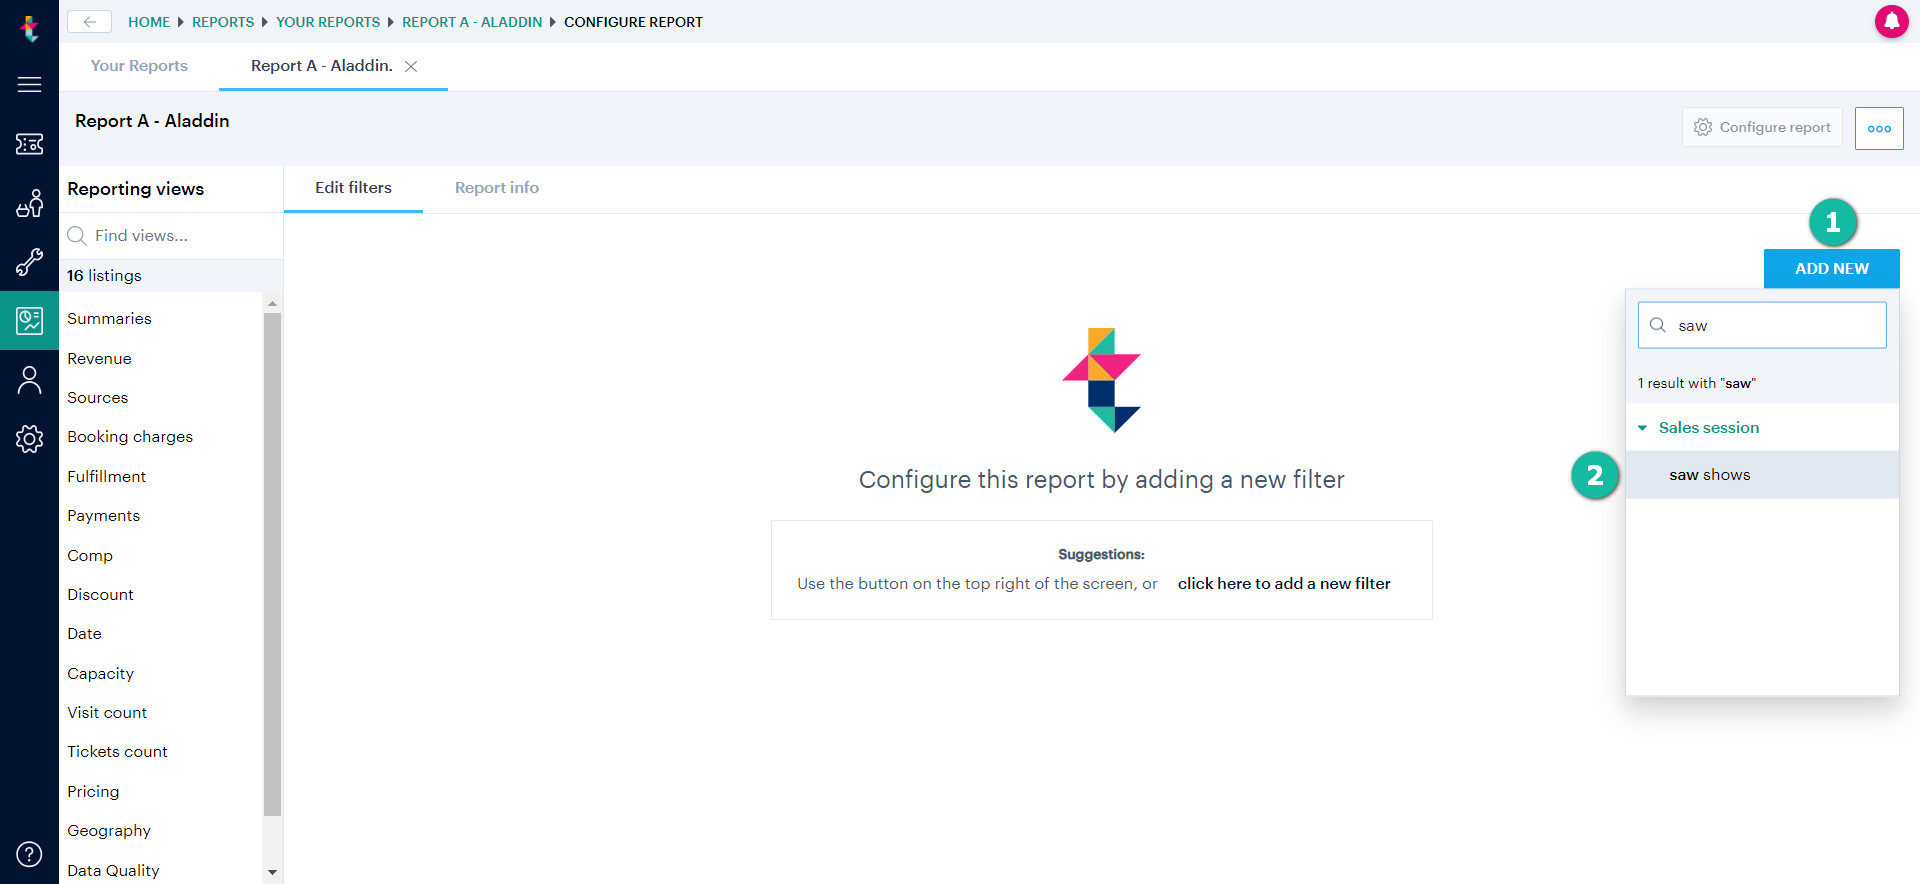Click the views list scroll up arrow
This screenshot has width=1920, height=884.
click(x=272, y=303)
